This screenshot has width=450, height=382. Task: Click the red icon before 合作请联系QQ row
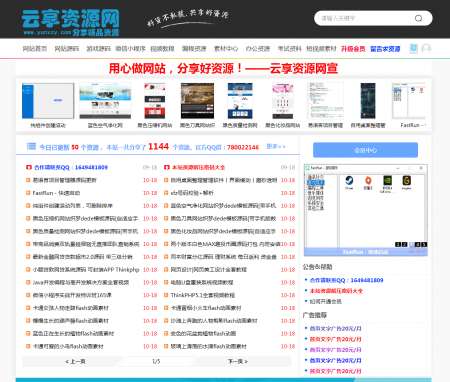pyautogui.click(x=28, y=167)
